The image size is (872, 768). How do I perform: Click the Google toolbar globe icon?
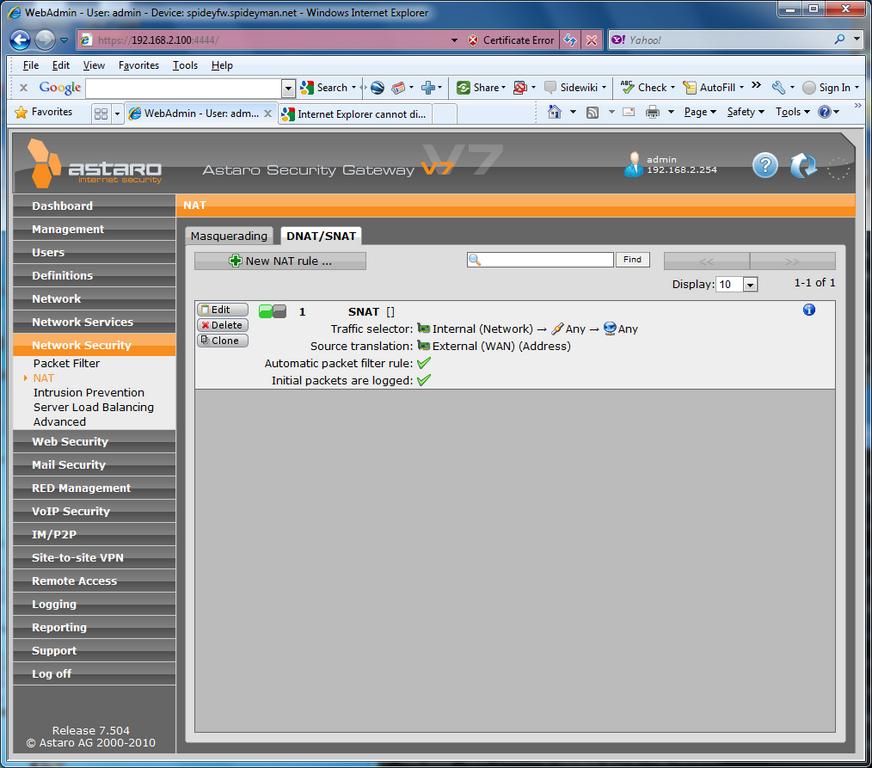coord(378,87)
